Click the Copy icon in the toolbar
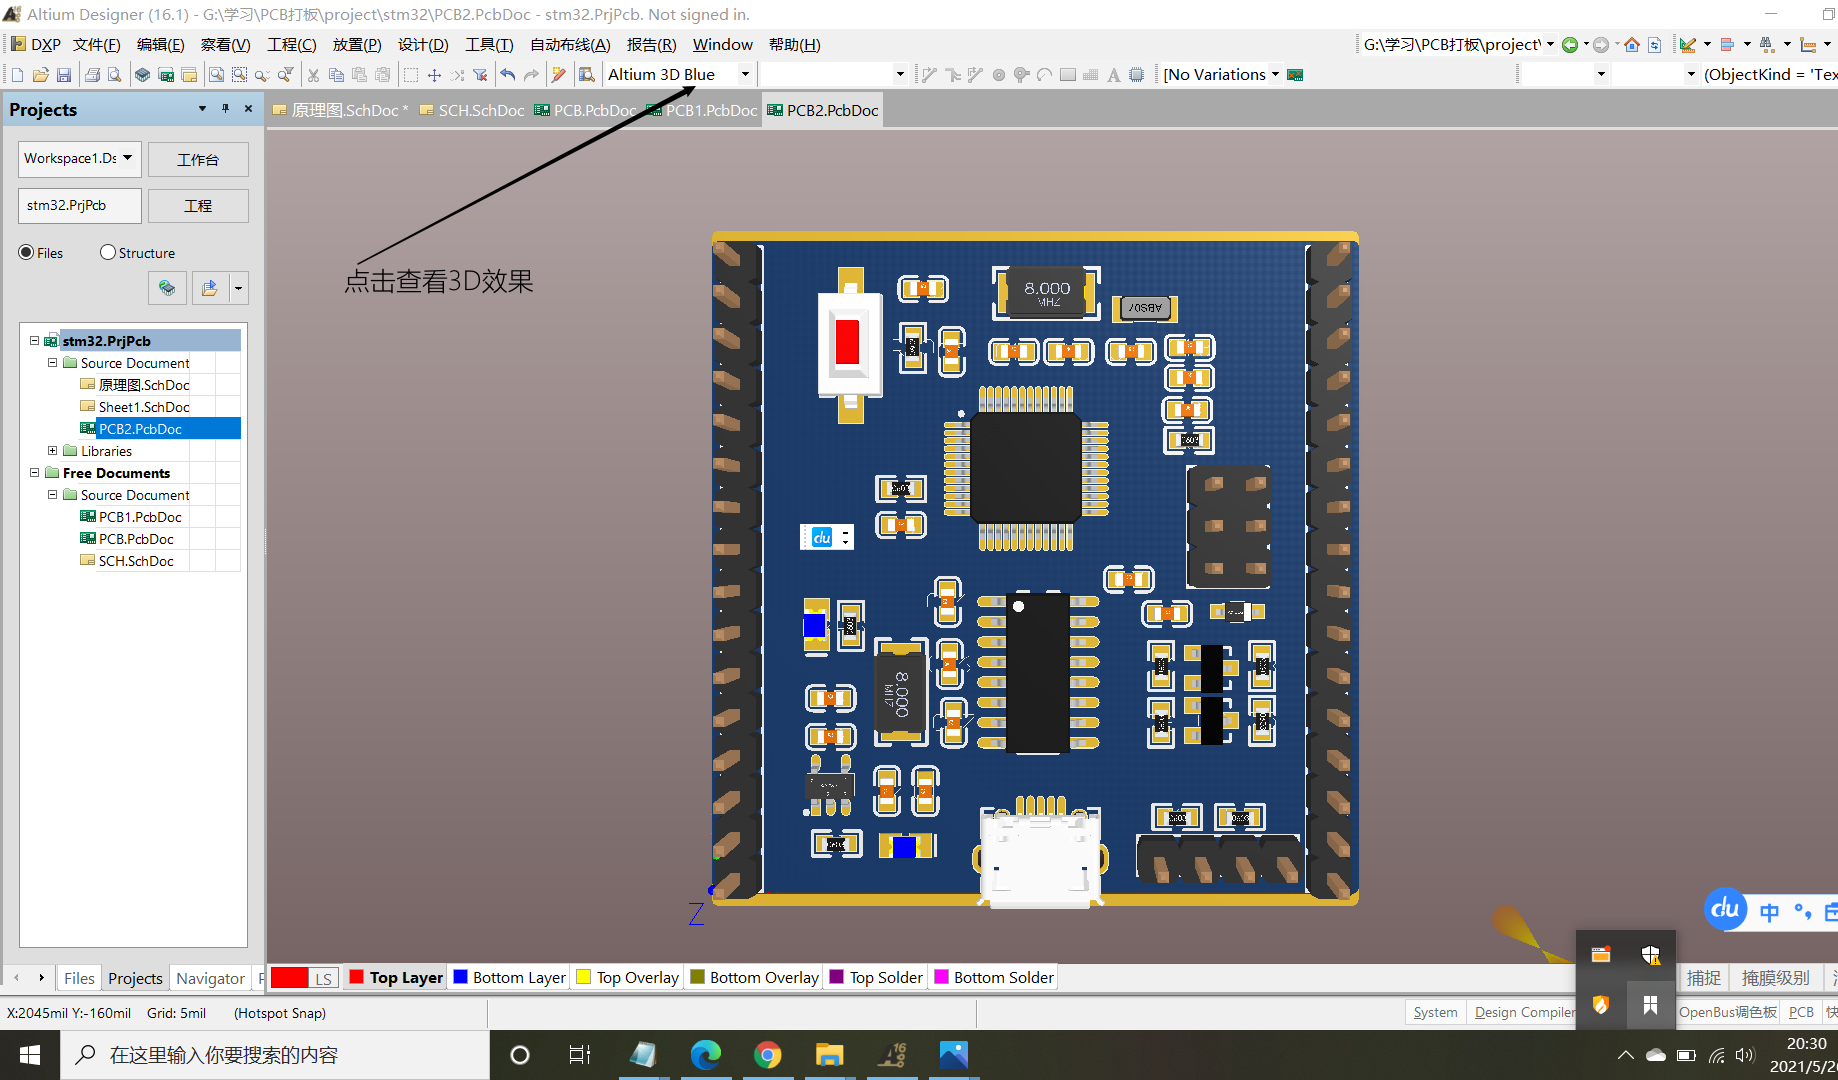1838x1080 pixels. (x=336, y=75)
